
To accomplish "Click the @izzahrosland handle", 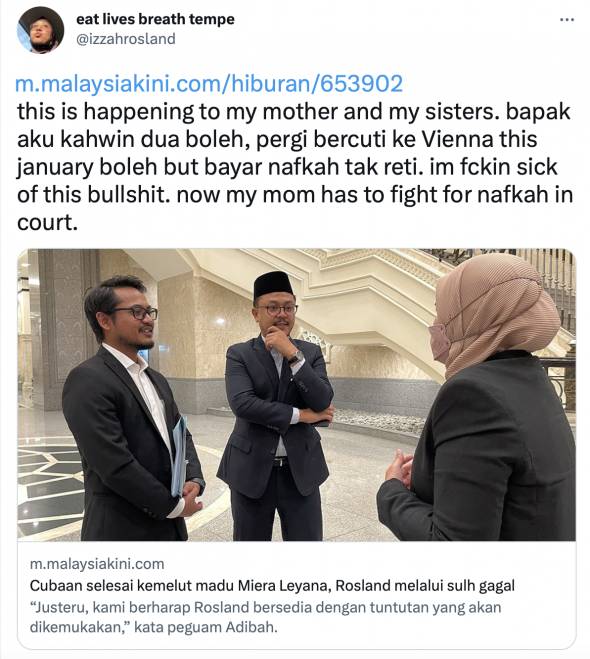I will (x=126, y=39).
